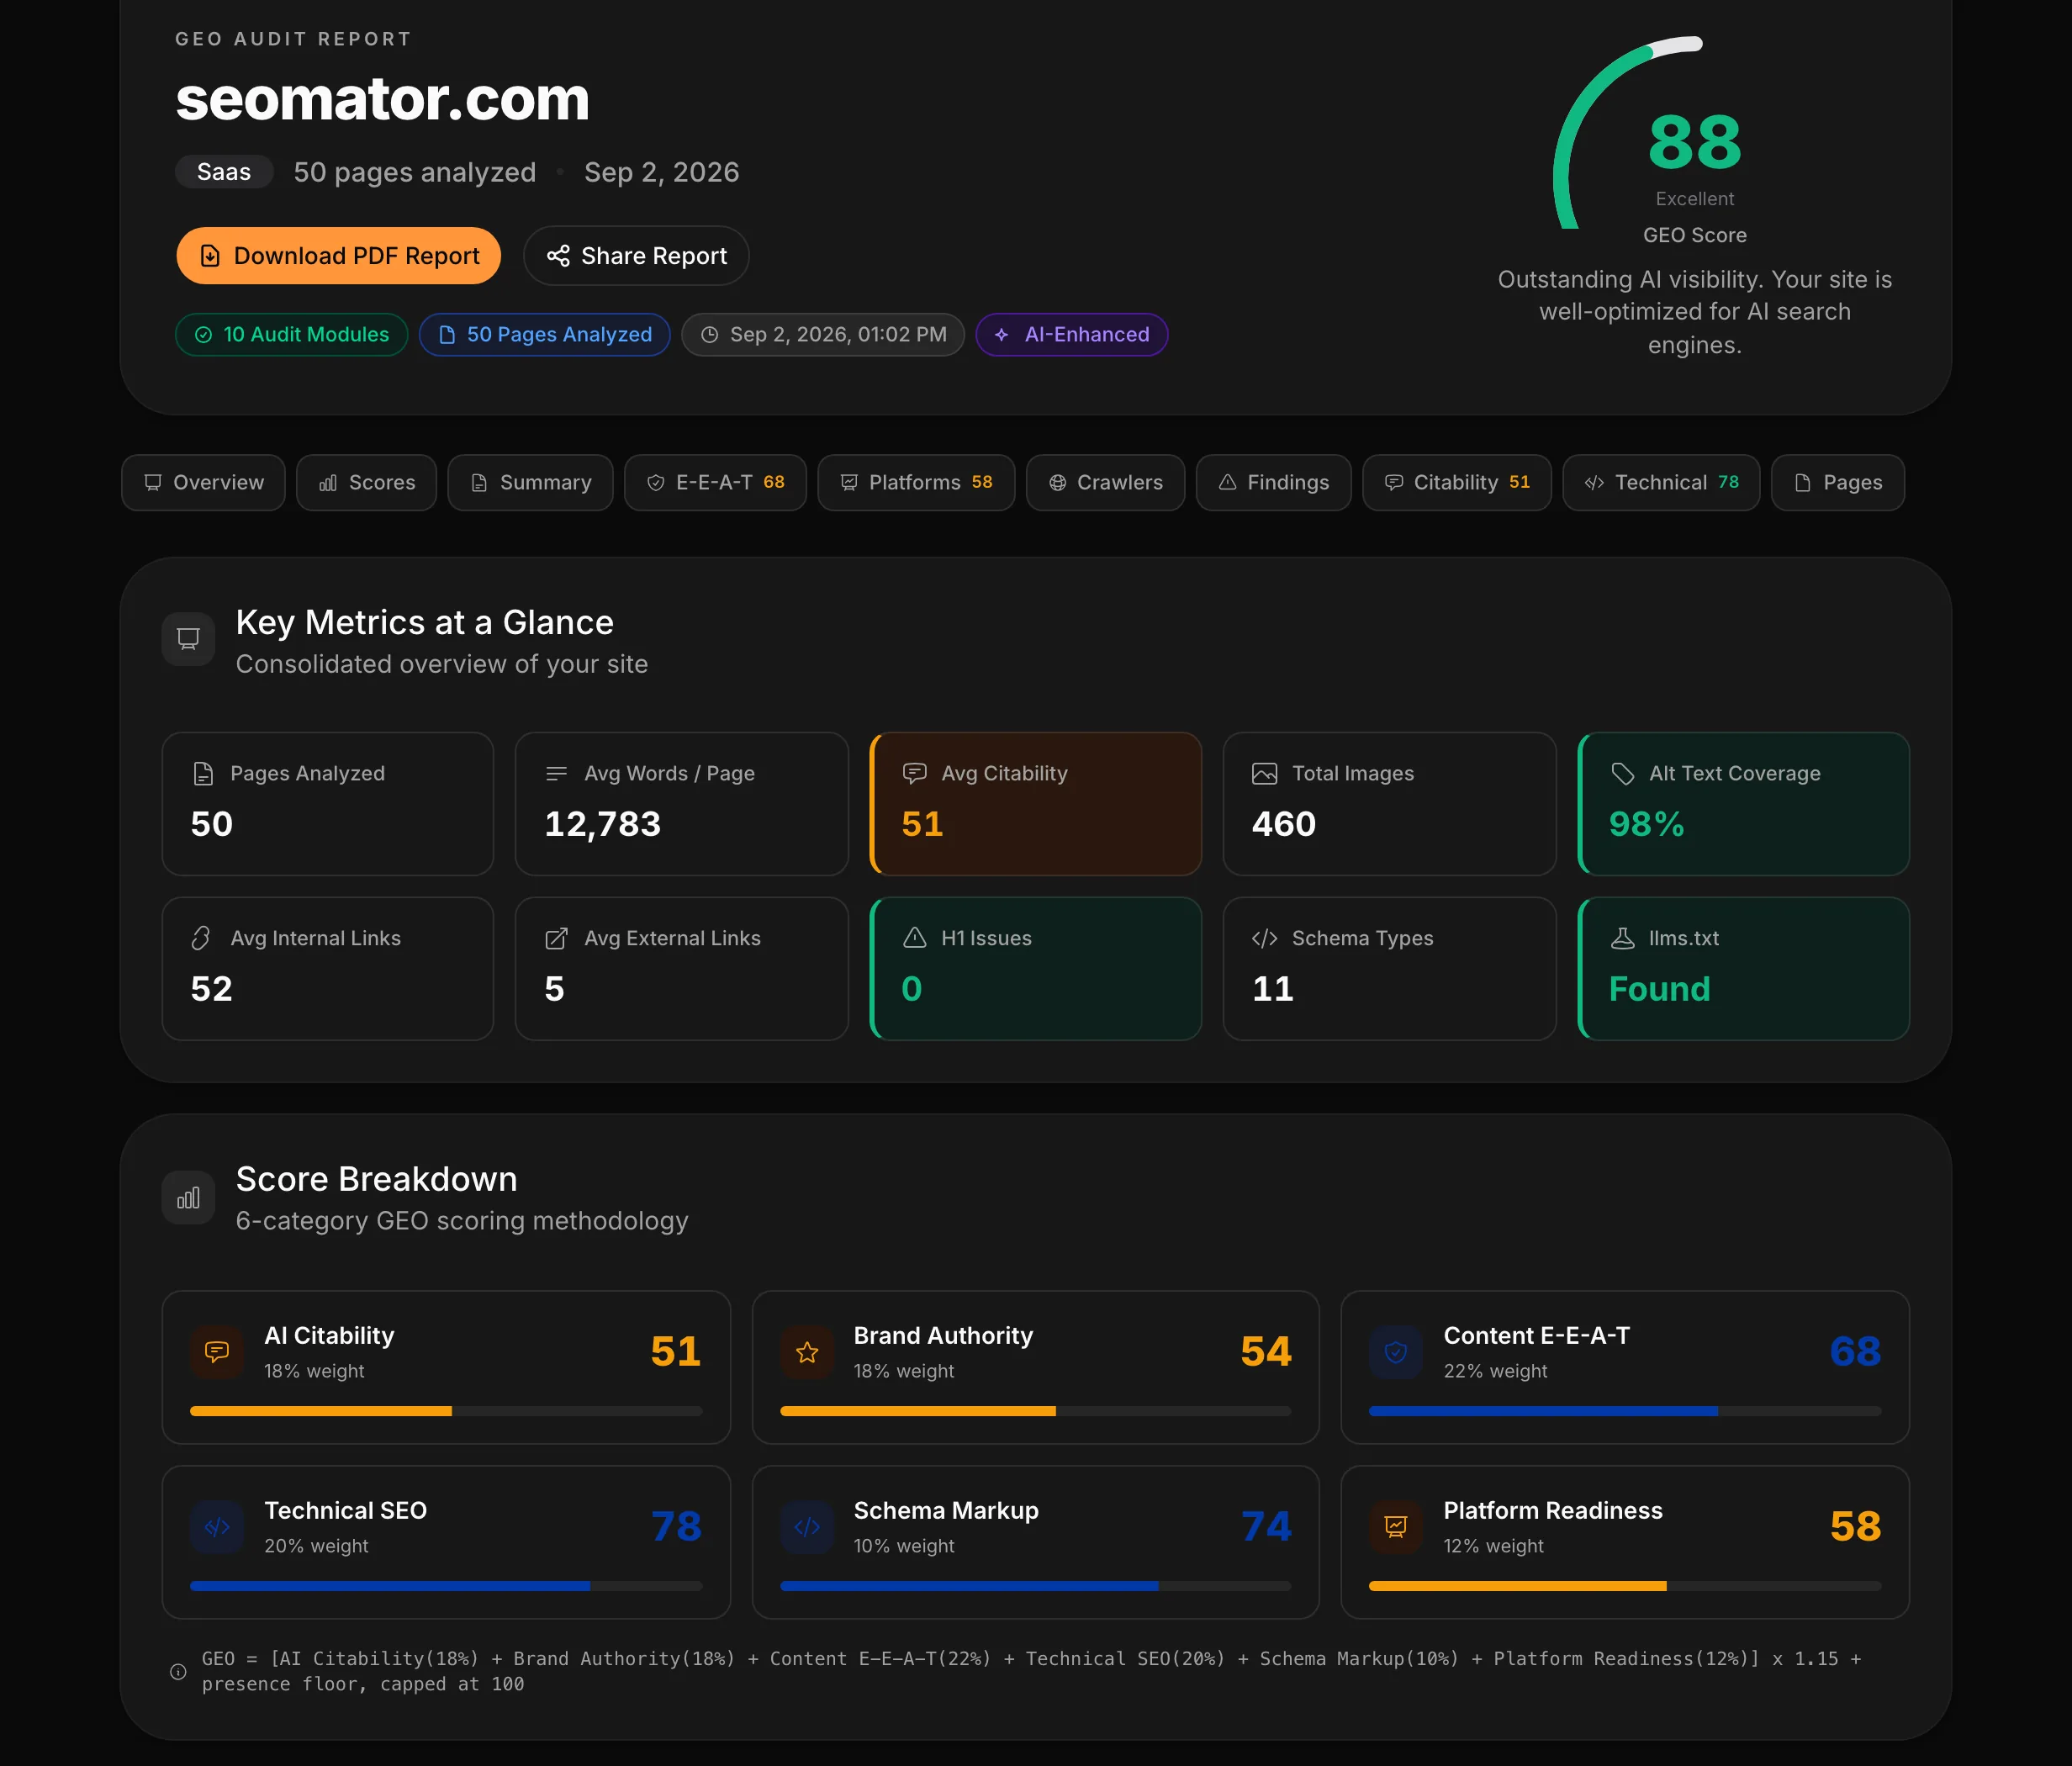
Task: Click the Sep 2, 2026 timestamp badge
Action: click(822, 335)
